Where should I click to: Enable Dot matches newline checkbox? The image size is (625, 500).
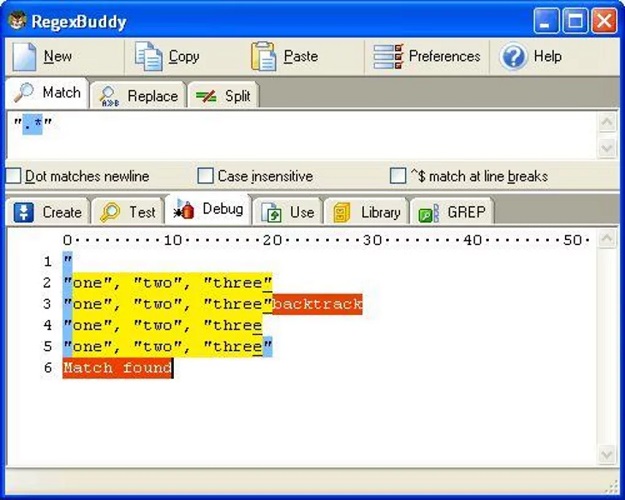click(13, 176)
